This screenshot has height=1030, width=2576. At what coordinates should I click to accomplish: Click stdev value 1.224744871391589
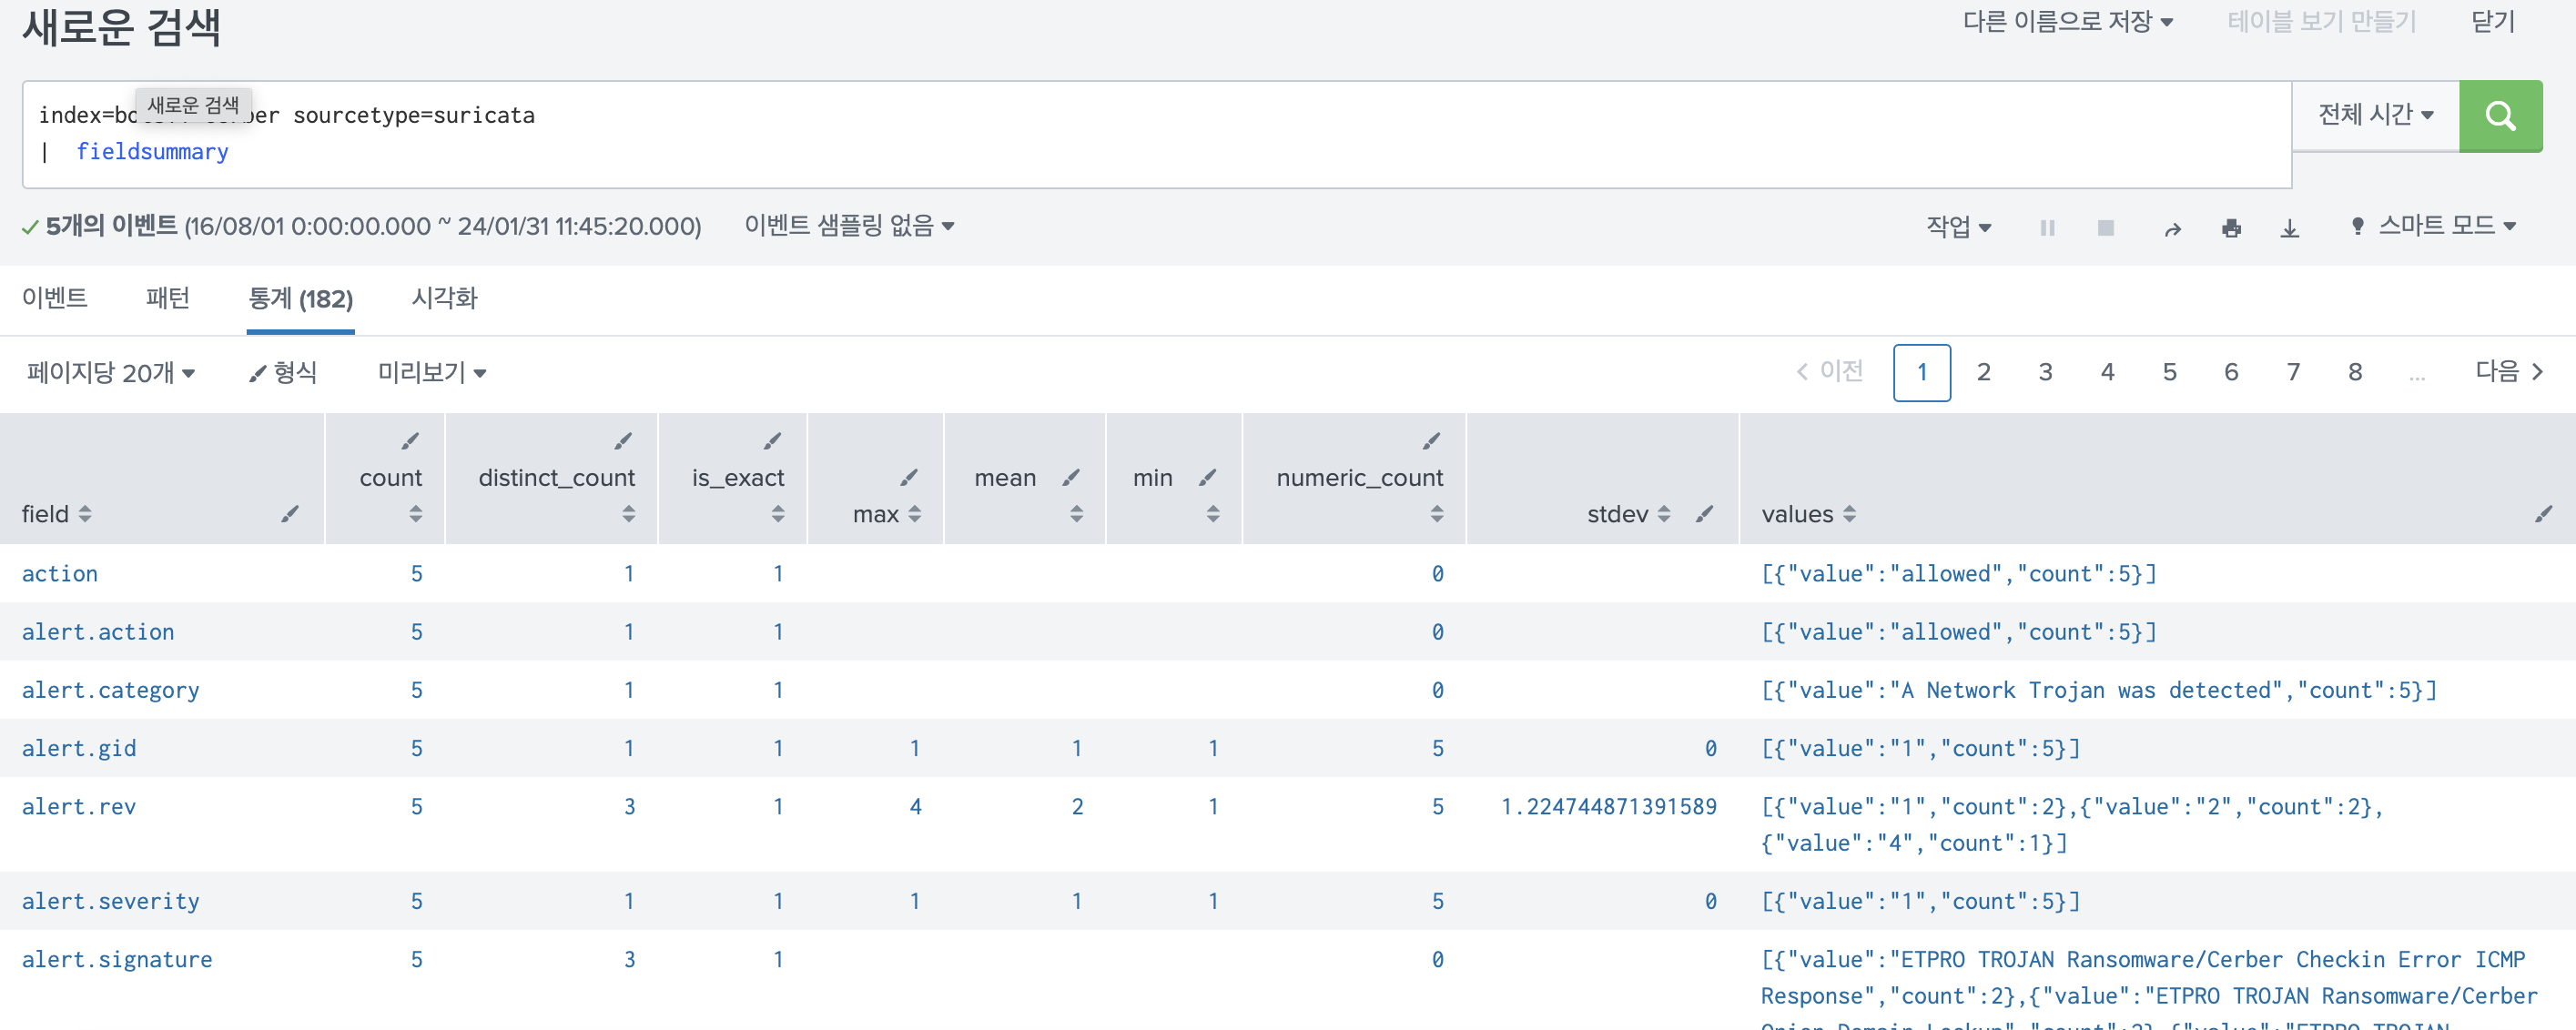[1608, 806]
